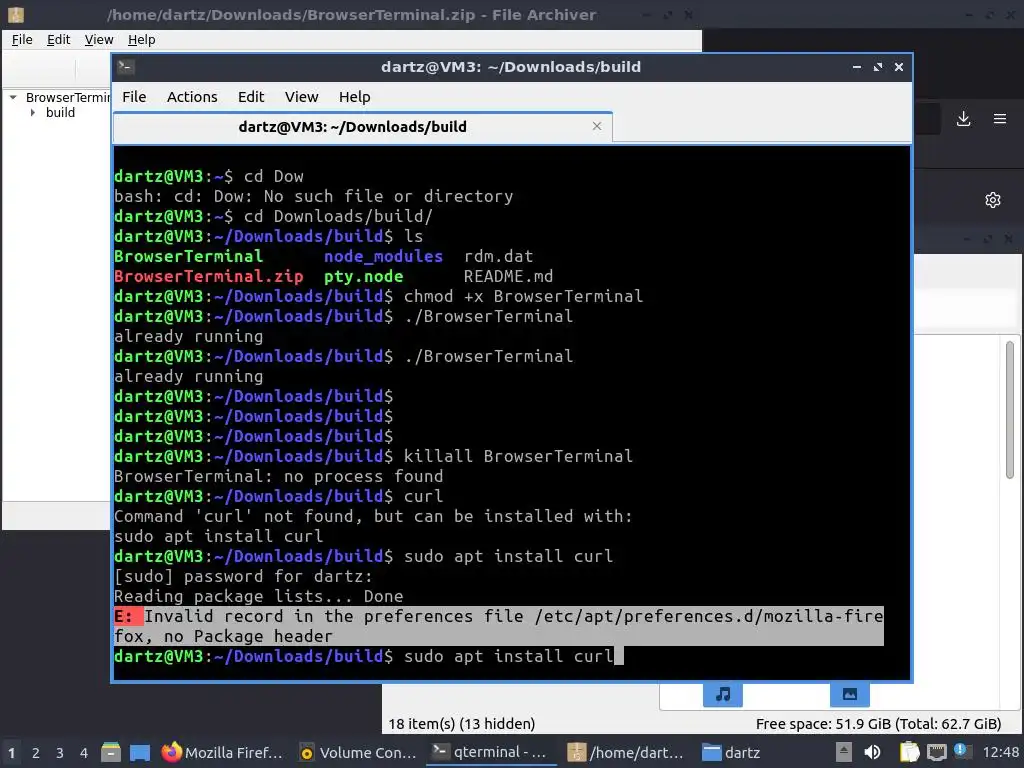Click 'BrowserTerminal.zip' in the ls output

click(208, 276)
